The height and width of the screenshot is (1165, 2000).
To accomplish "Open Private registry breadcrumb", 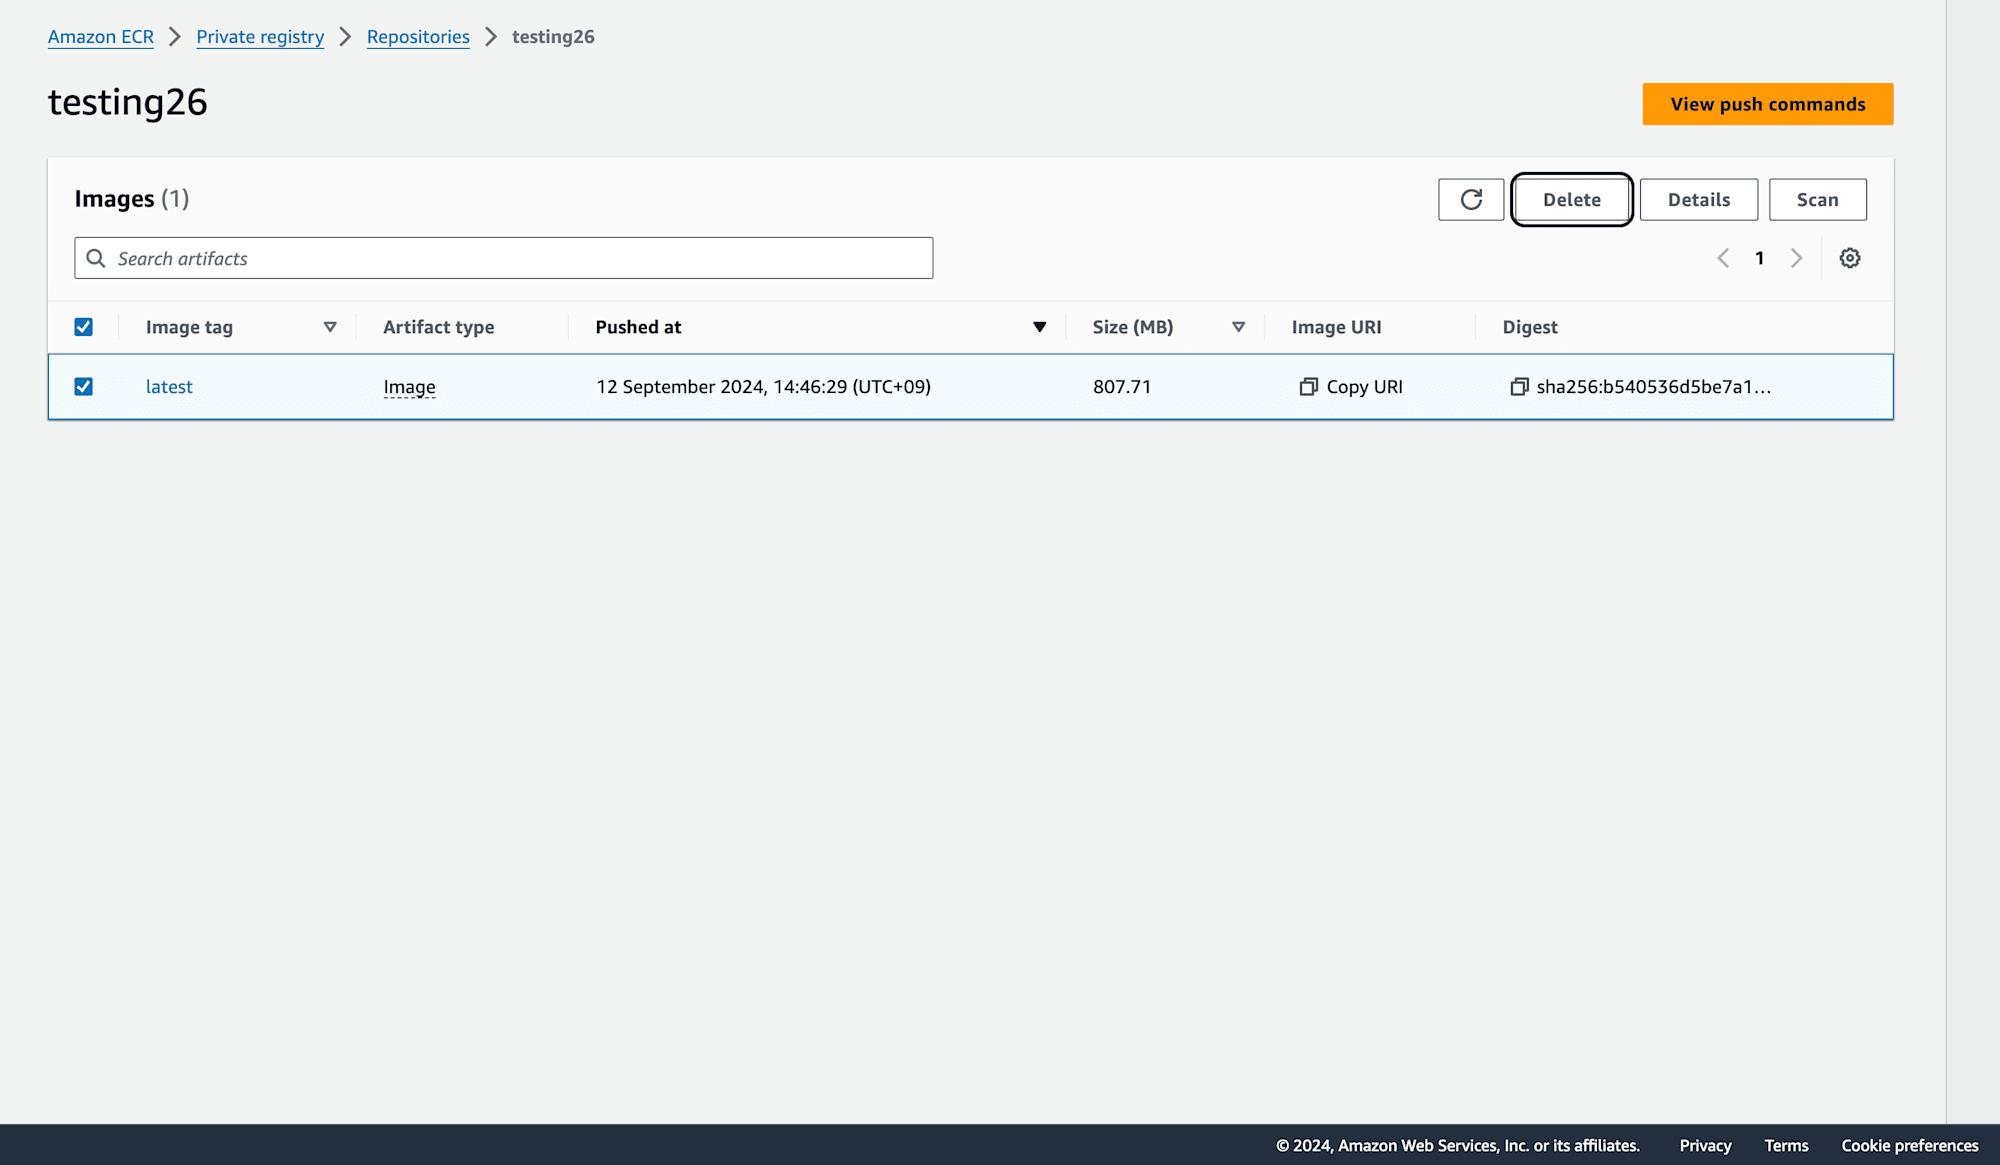I will click(260, 37).
